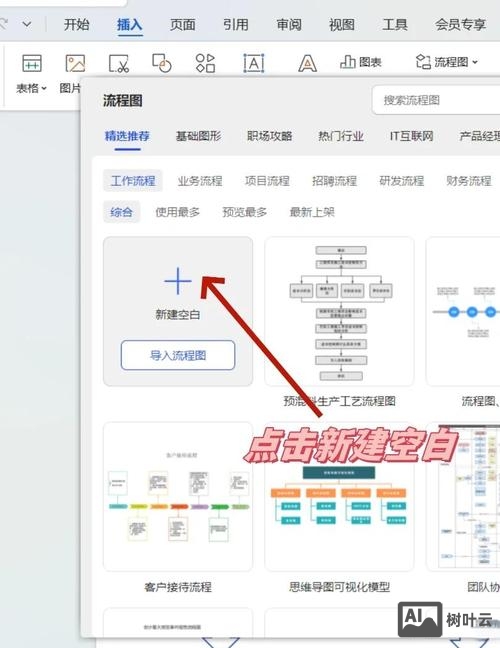Open the WordArt 艺术字 icon
This screenshot has width=500, height=648.
307,64
